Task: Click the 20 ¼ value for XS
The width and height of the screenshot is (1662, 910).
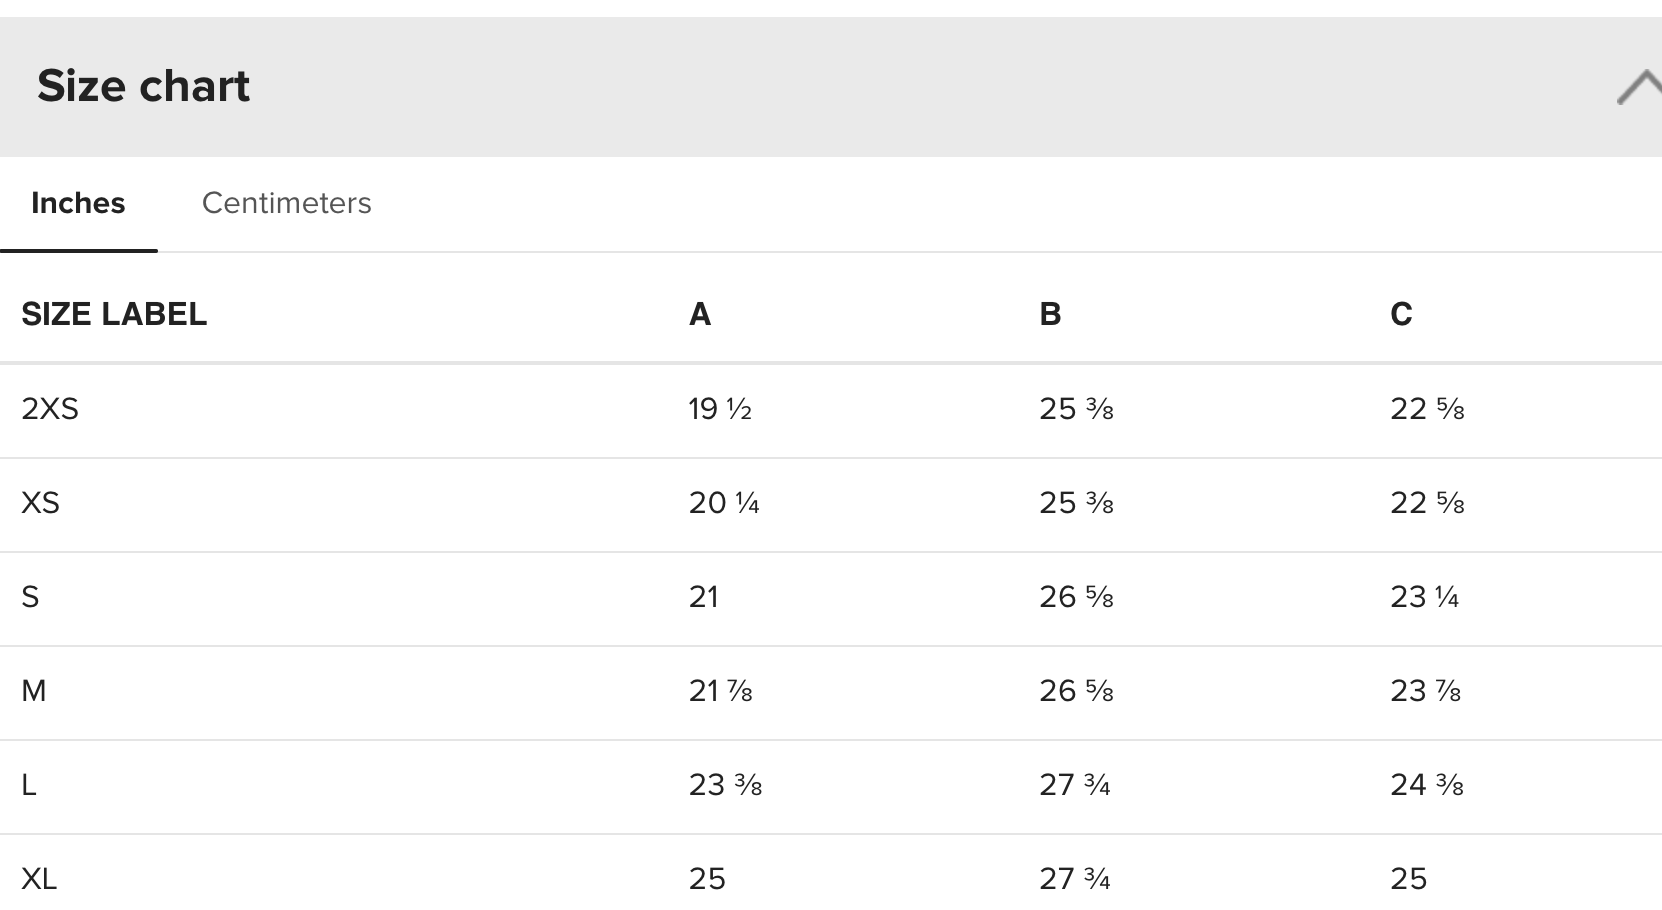Action: click(x=724, y=503)
